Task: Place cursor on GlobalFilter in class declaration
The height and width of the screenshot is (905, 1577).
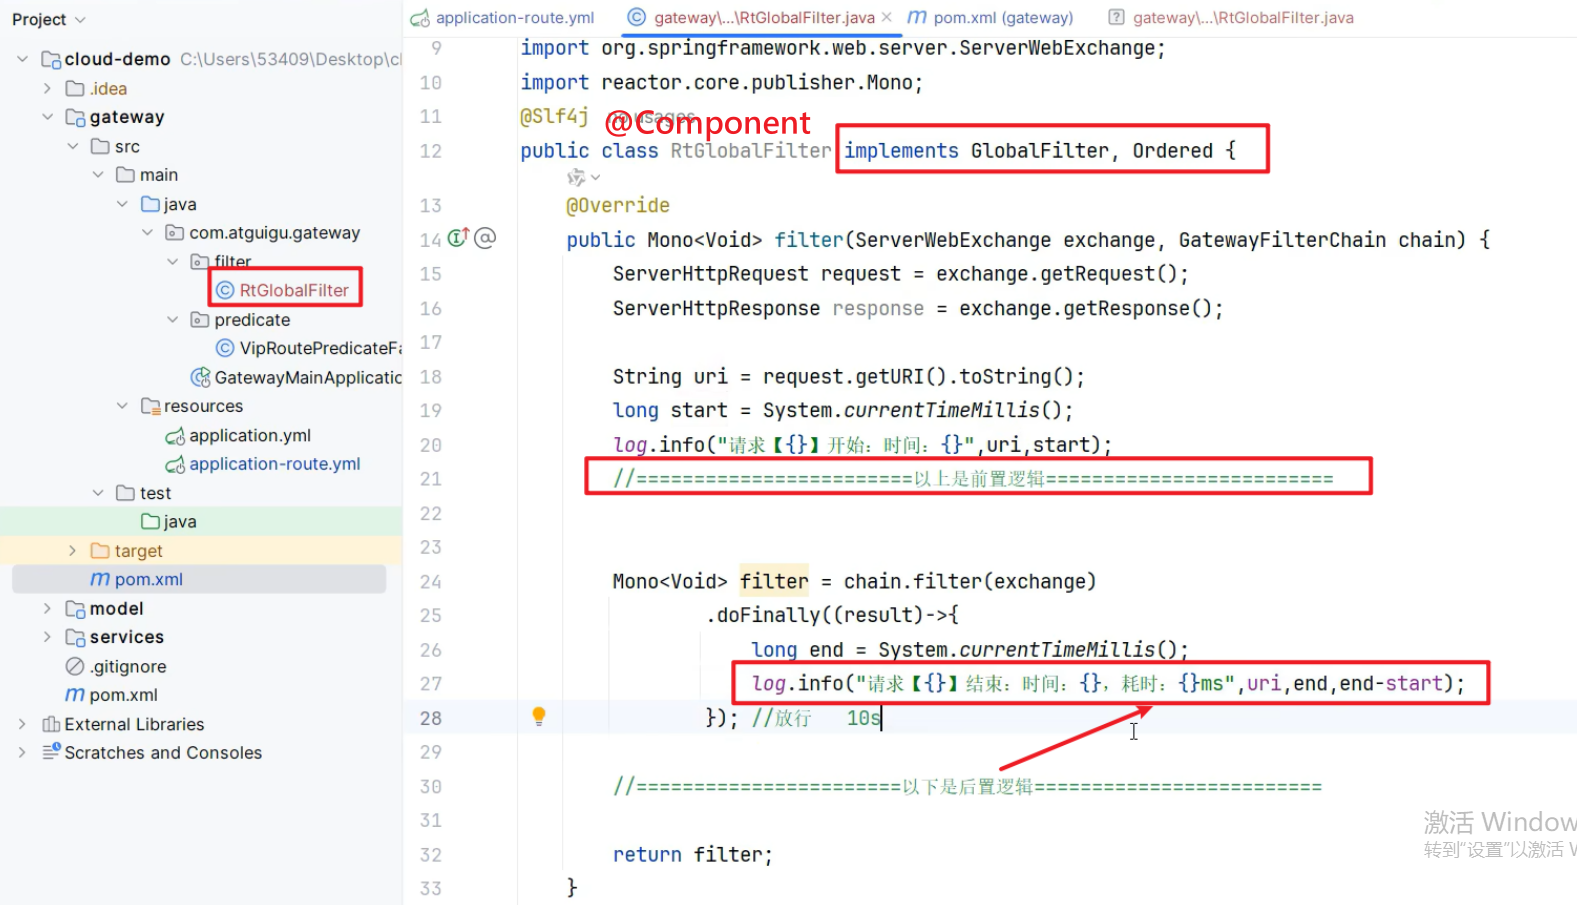Action: (x=1040, y=151)
